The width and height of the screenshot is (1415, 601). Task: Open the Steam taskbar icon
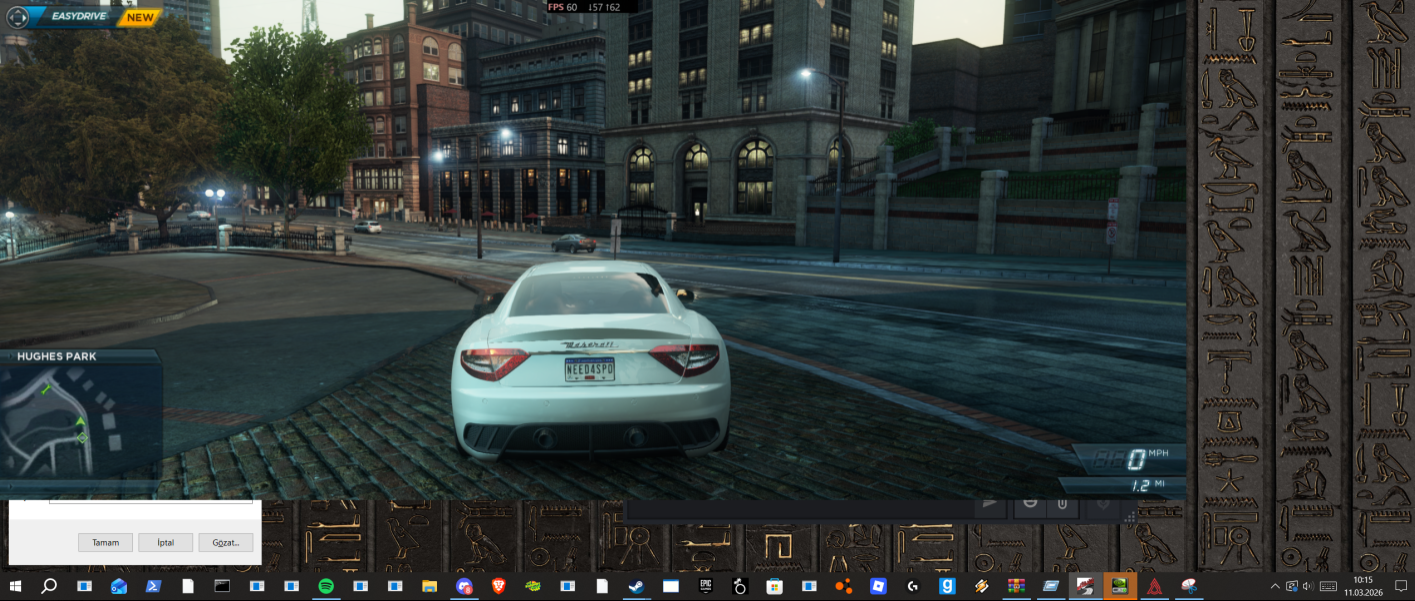pyautogui.click(x=636, y=586)
